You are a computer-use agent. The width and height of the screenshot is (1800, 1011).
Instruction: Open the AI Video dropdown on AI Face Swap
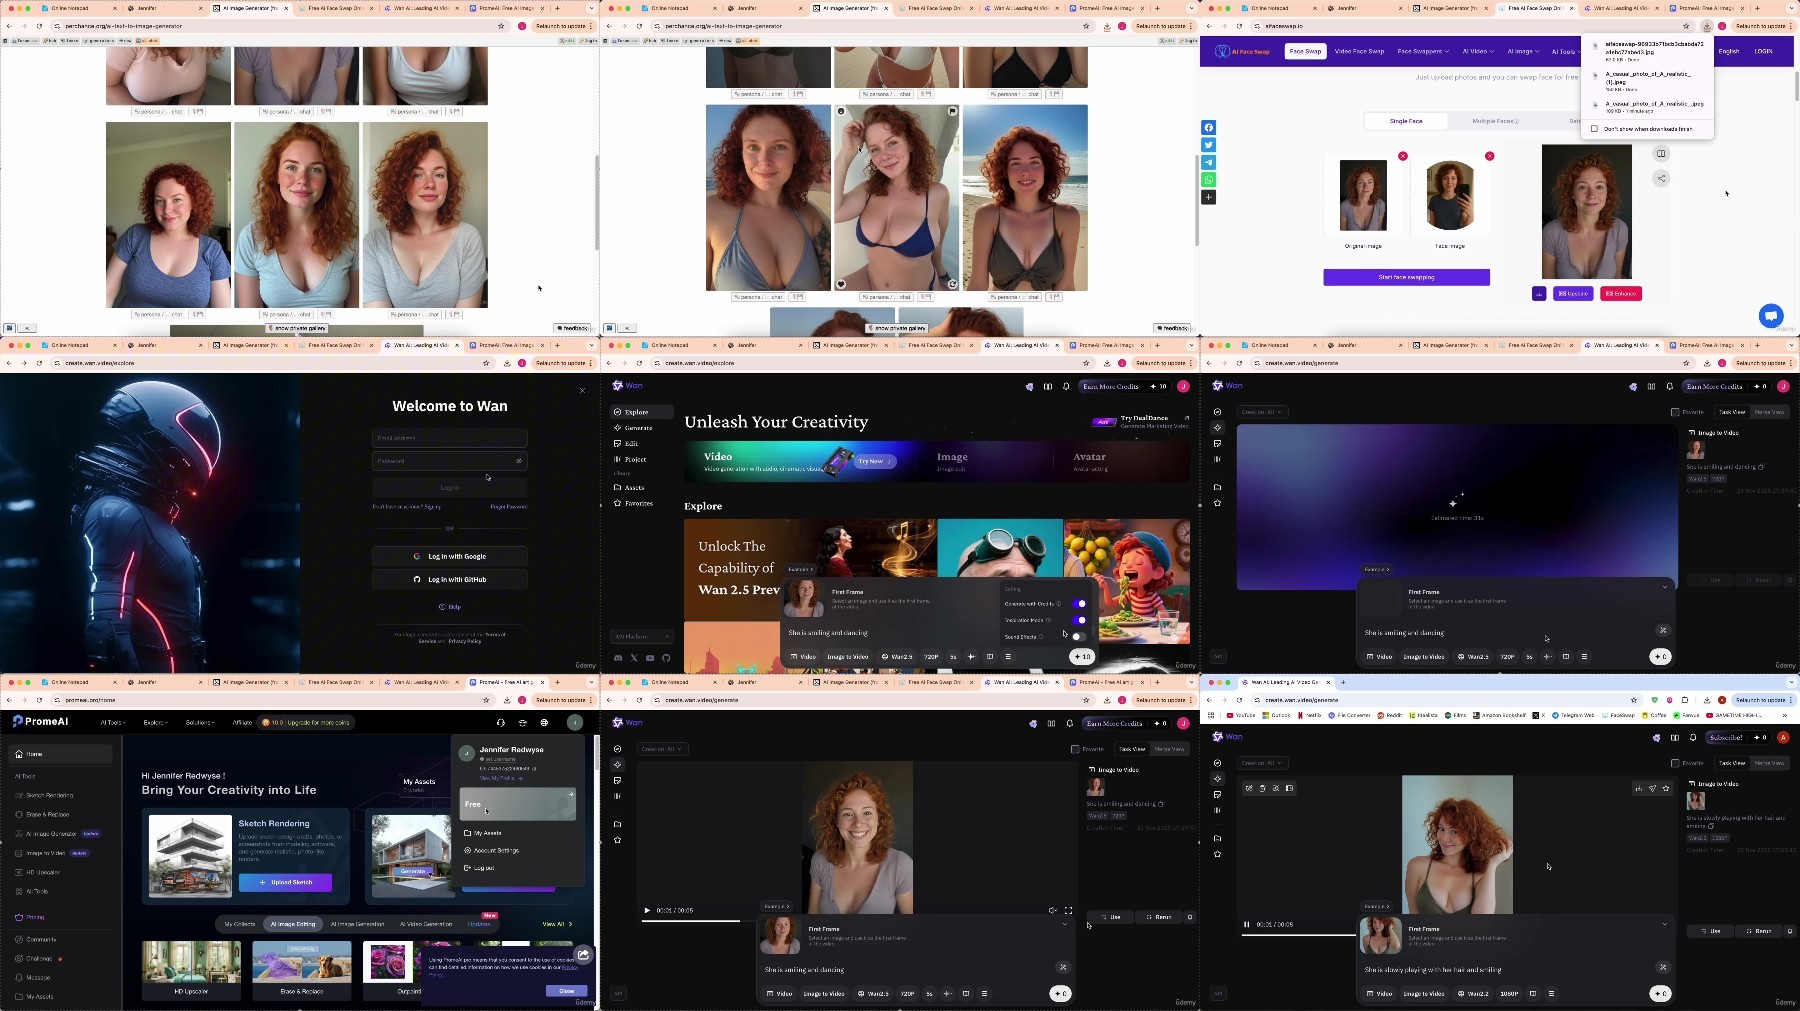1478,51
